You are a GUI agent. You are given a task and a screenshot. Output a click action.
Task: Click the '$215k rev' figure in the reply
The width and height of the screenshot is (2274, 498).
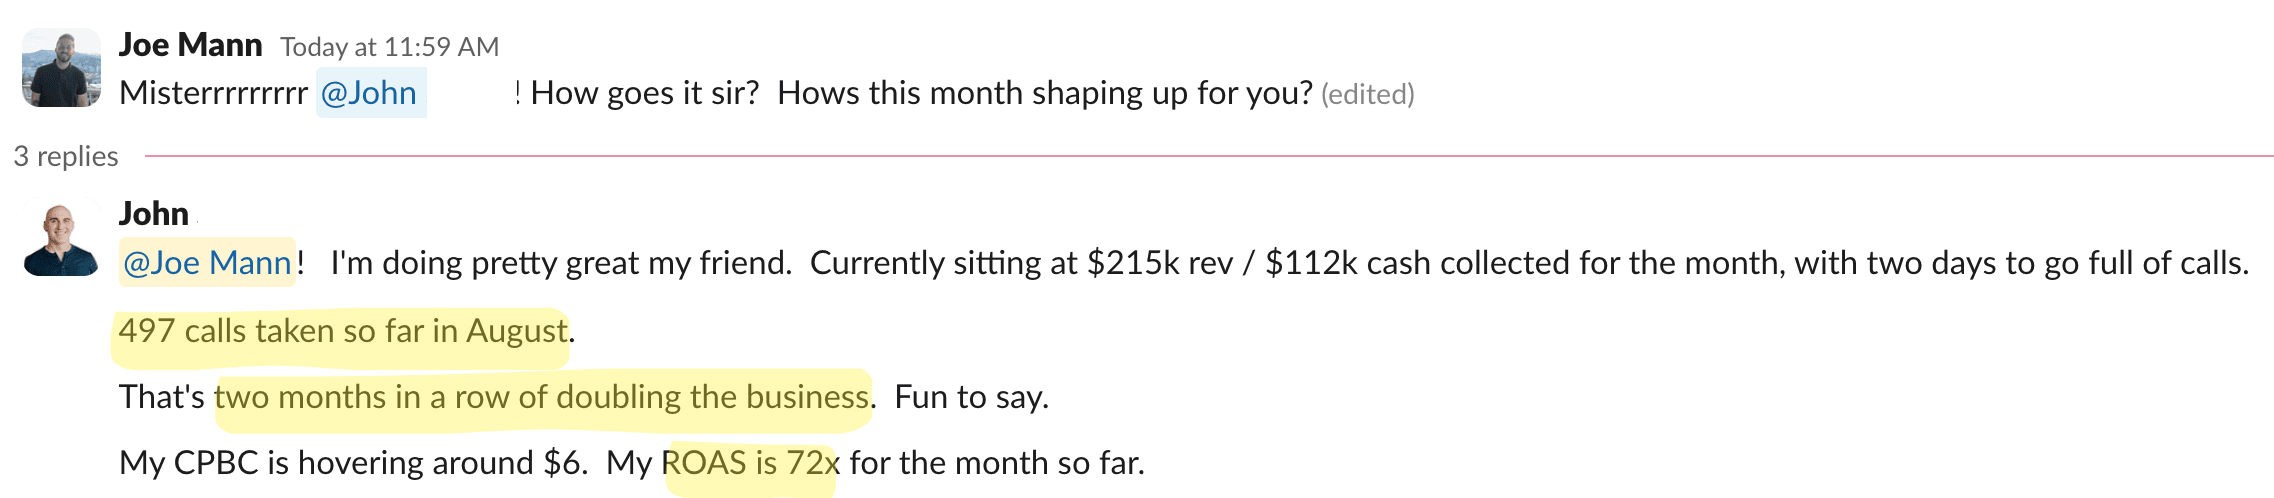(1160, 263)
